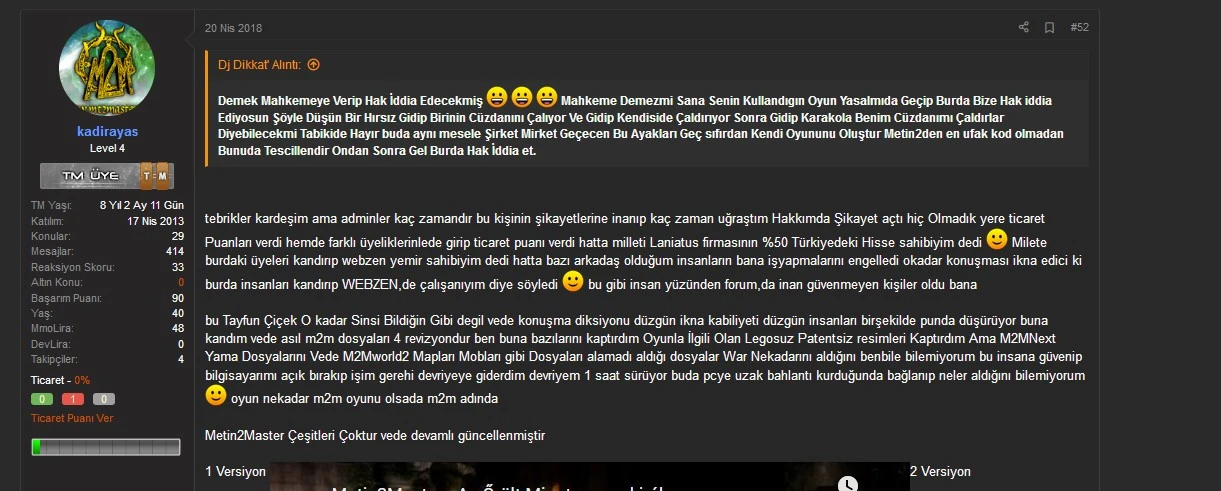Viewport: 1221px width, 491px height.
Task: Click the embedded video thumbnail at bottom
Action: (589, 476)
